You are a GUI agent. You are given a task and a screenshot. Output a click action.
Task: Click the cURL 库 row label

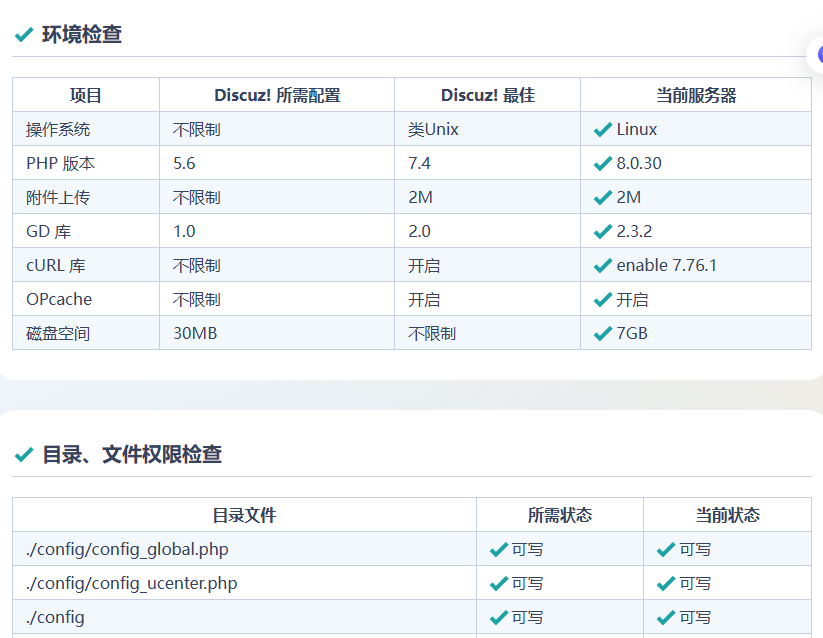coord(56,265)
